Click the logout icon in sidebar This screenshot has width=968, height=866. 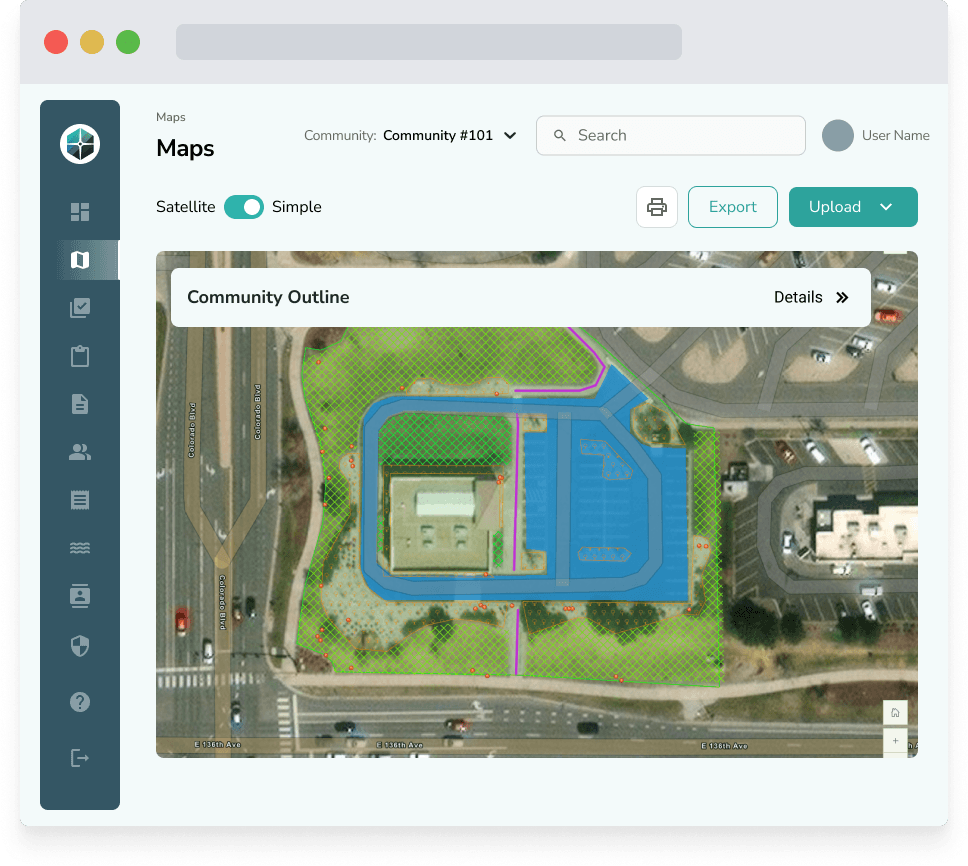(x=80, y=758)
